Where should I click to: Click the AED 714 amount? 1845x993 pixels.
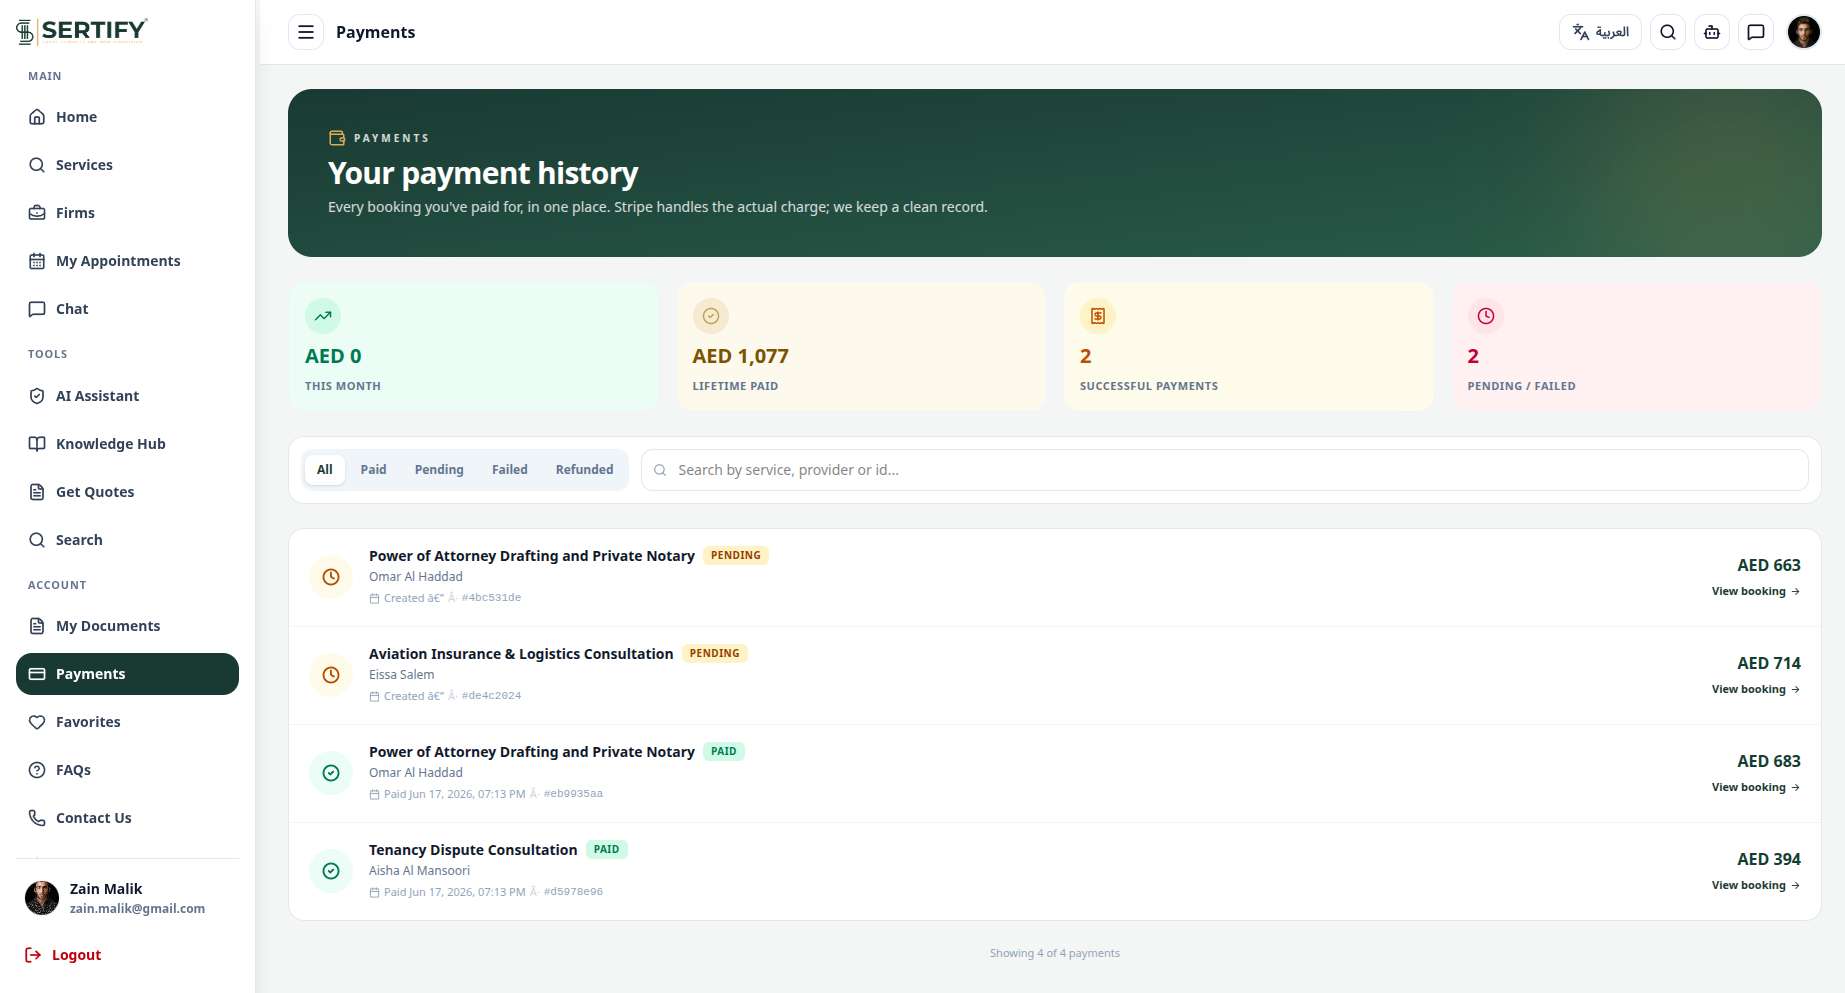[1769, 663]
